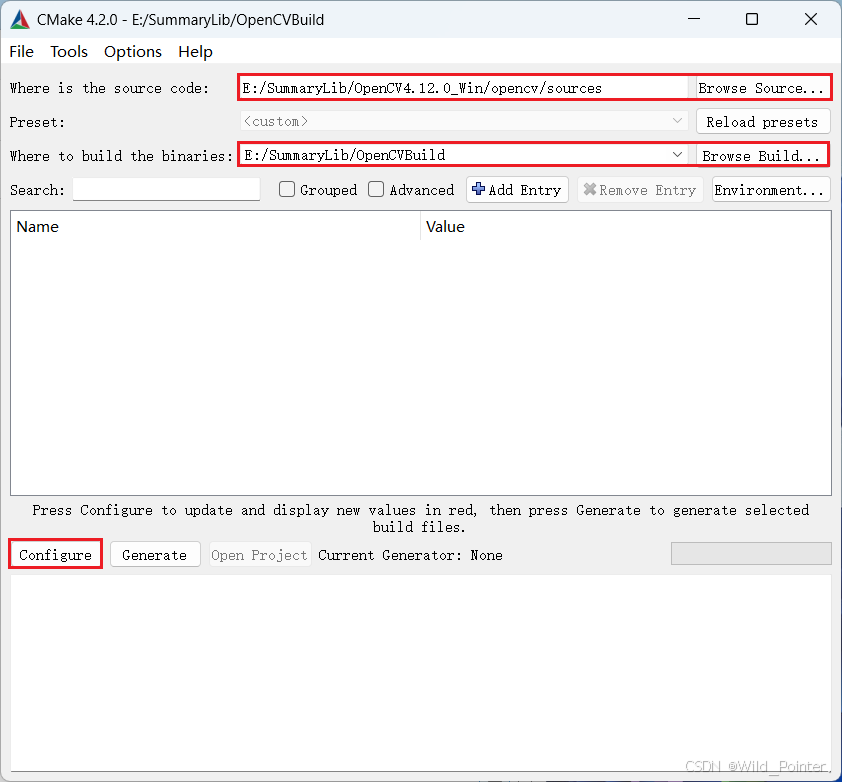Click Browse Source button

coord(762,88)
